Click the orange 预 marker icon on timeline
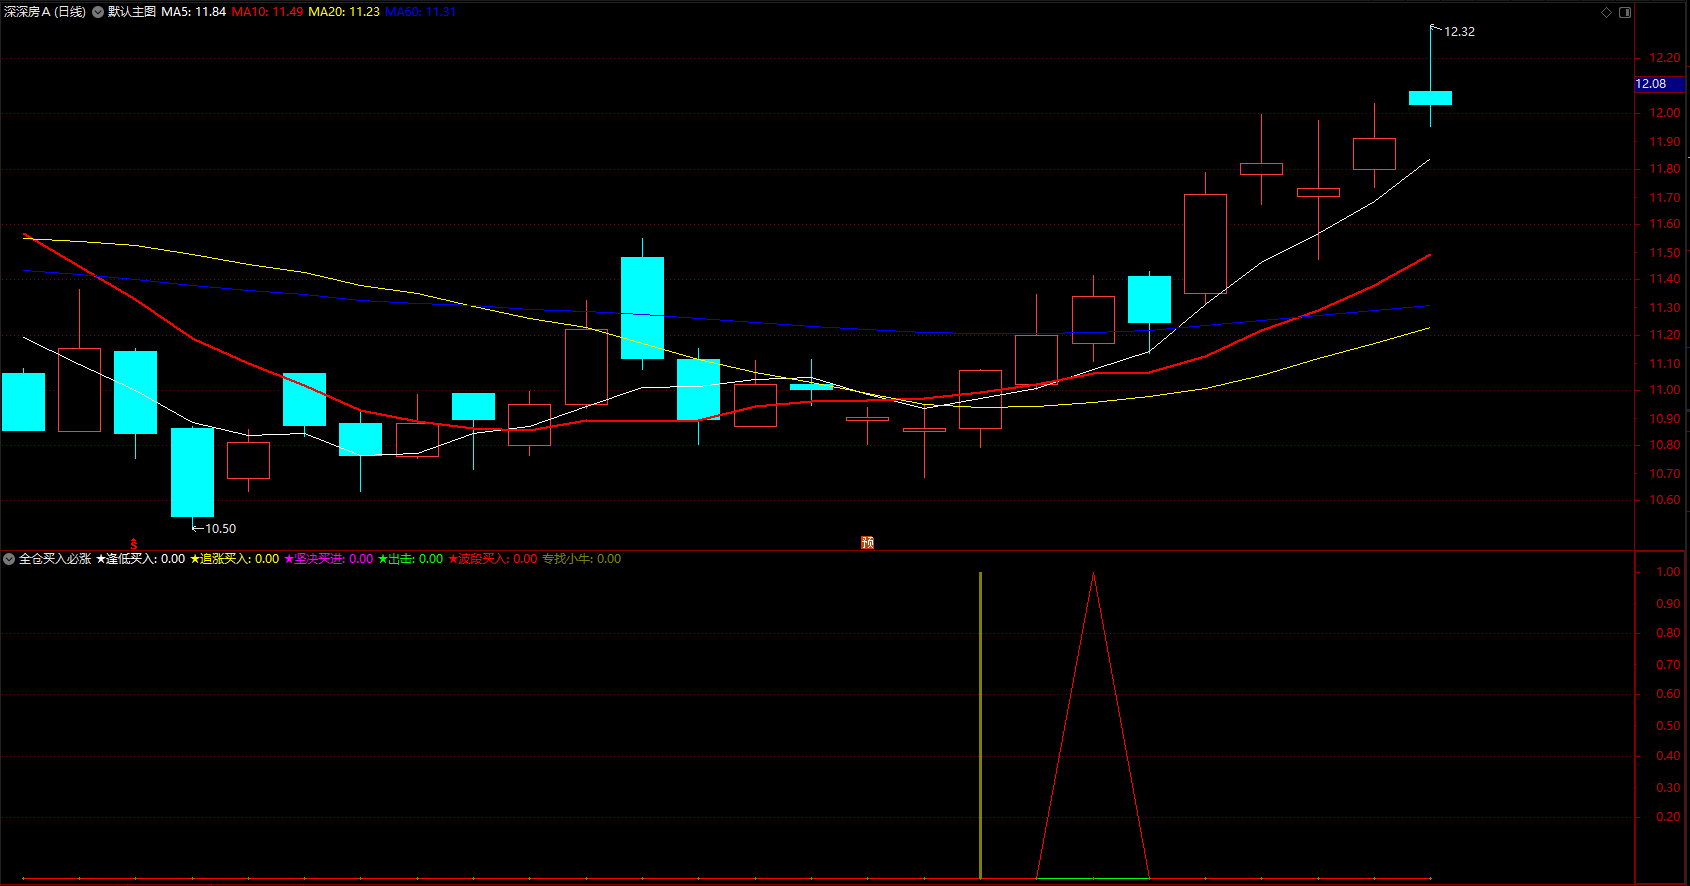The width and height of the screenshot is (1690, 886). pos(867,542)
